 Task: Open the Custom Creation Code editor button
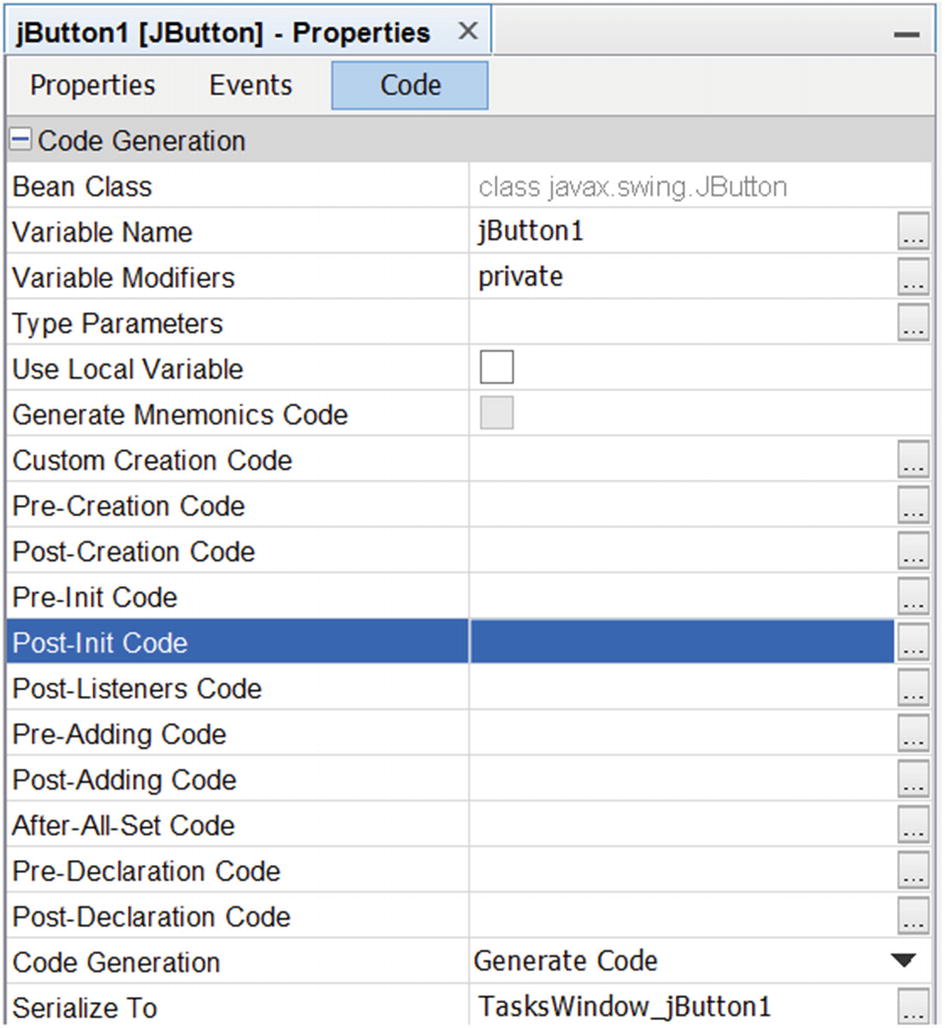tap(913, 460)
